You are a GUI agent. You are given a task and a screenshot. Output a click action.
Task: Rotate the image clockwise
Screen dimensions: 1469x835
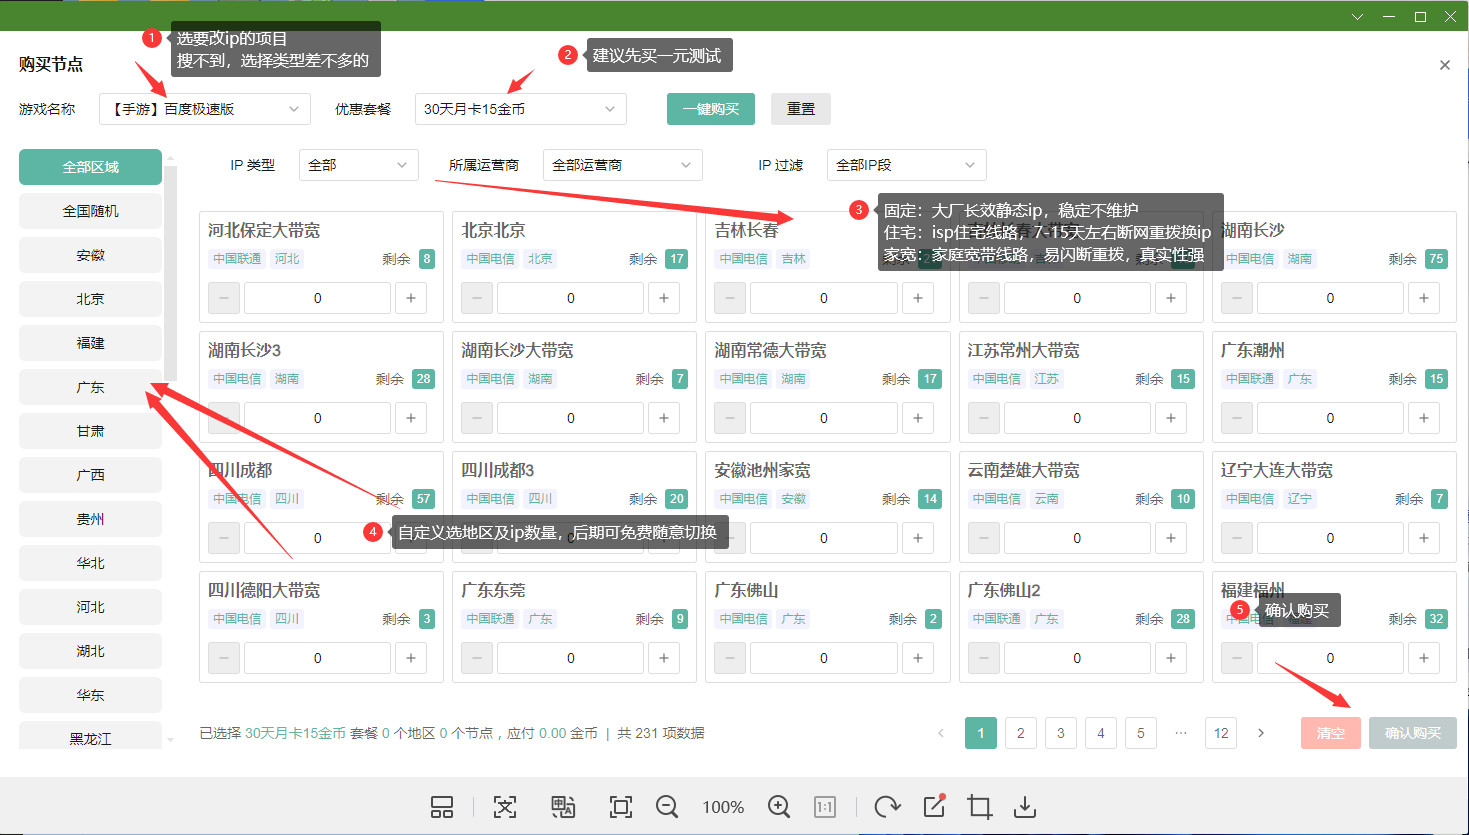[x=886, y=807]
